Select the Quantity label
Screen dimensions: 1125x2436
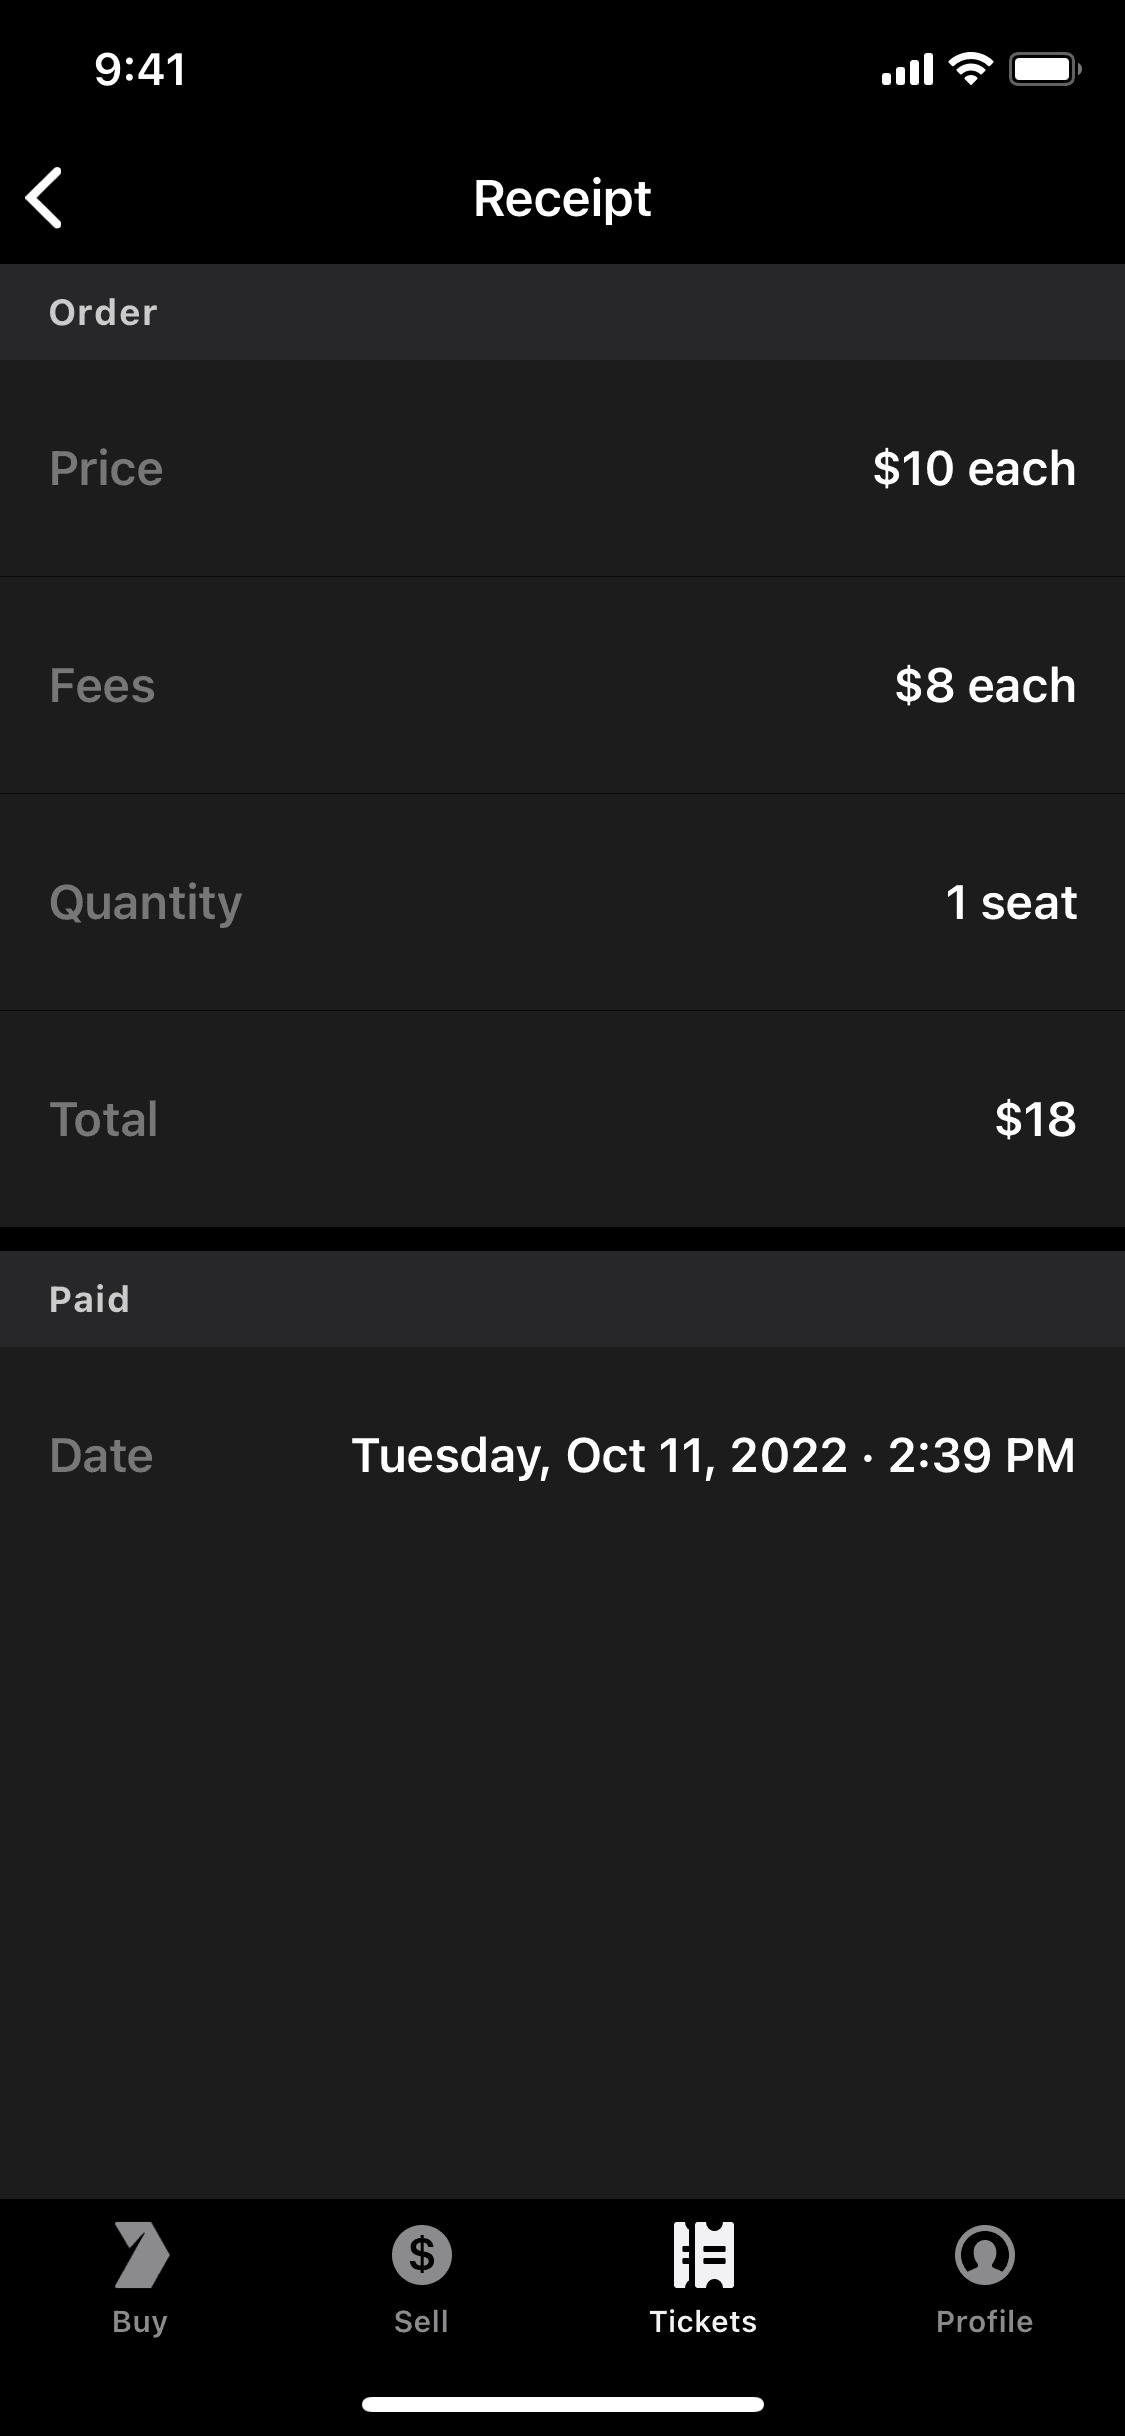(146, 903)
